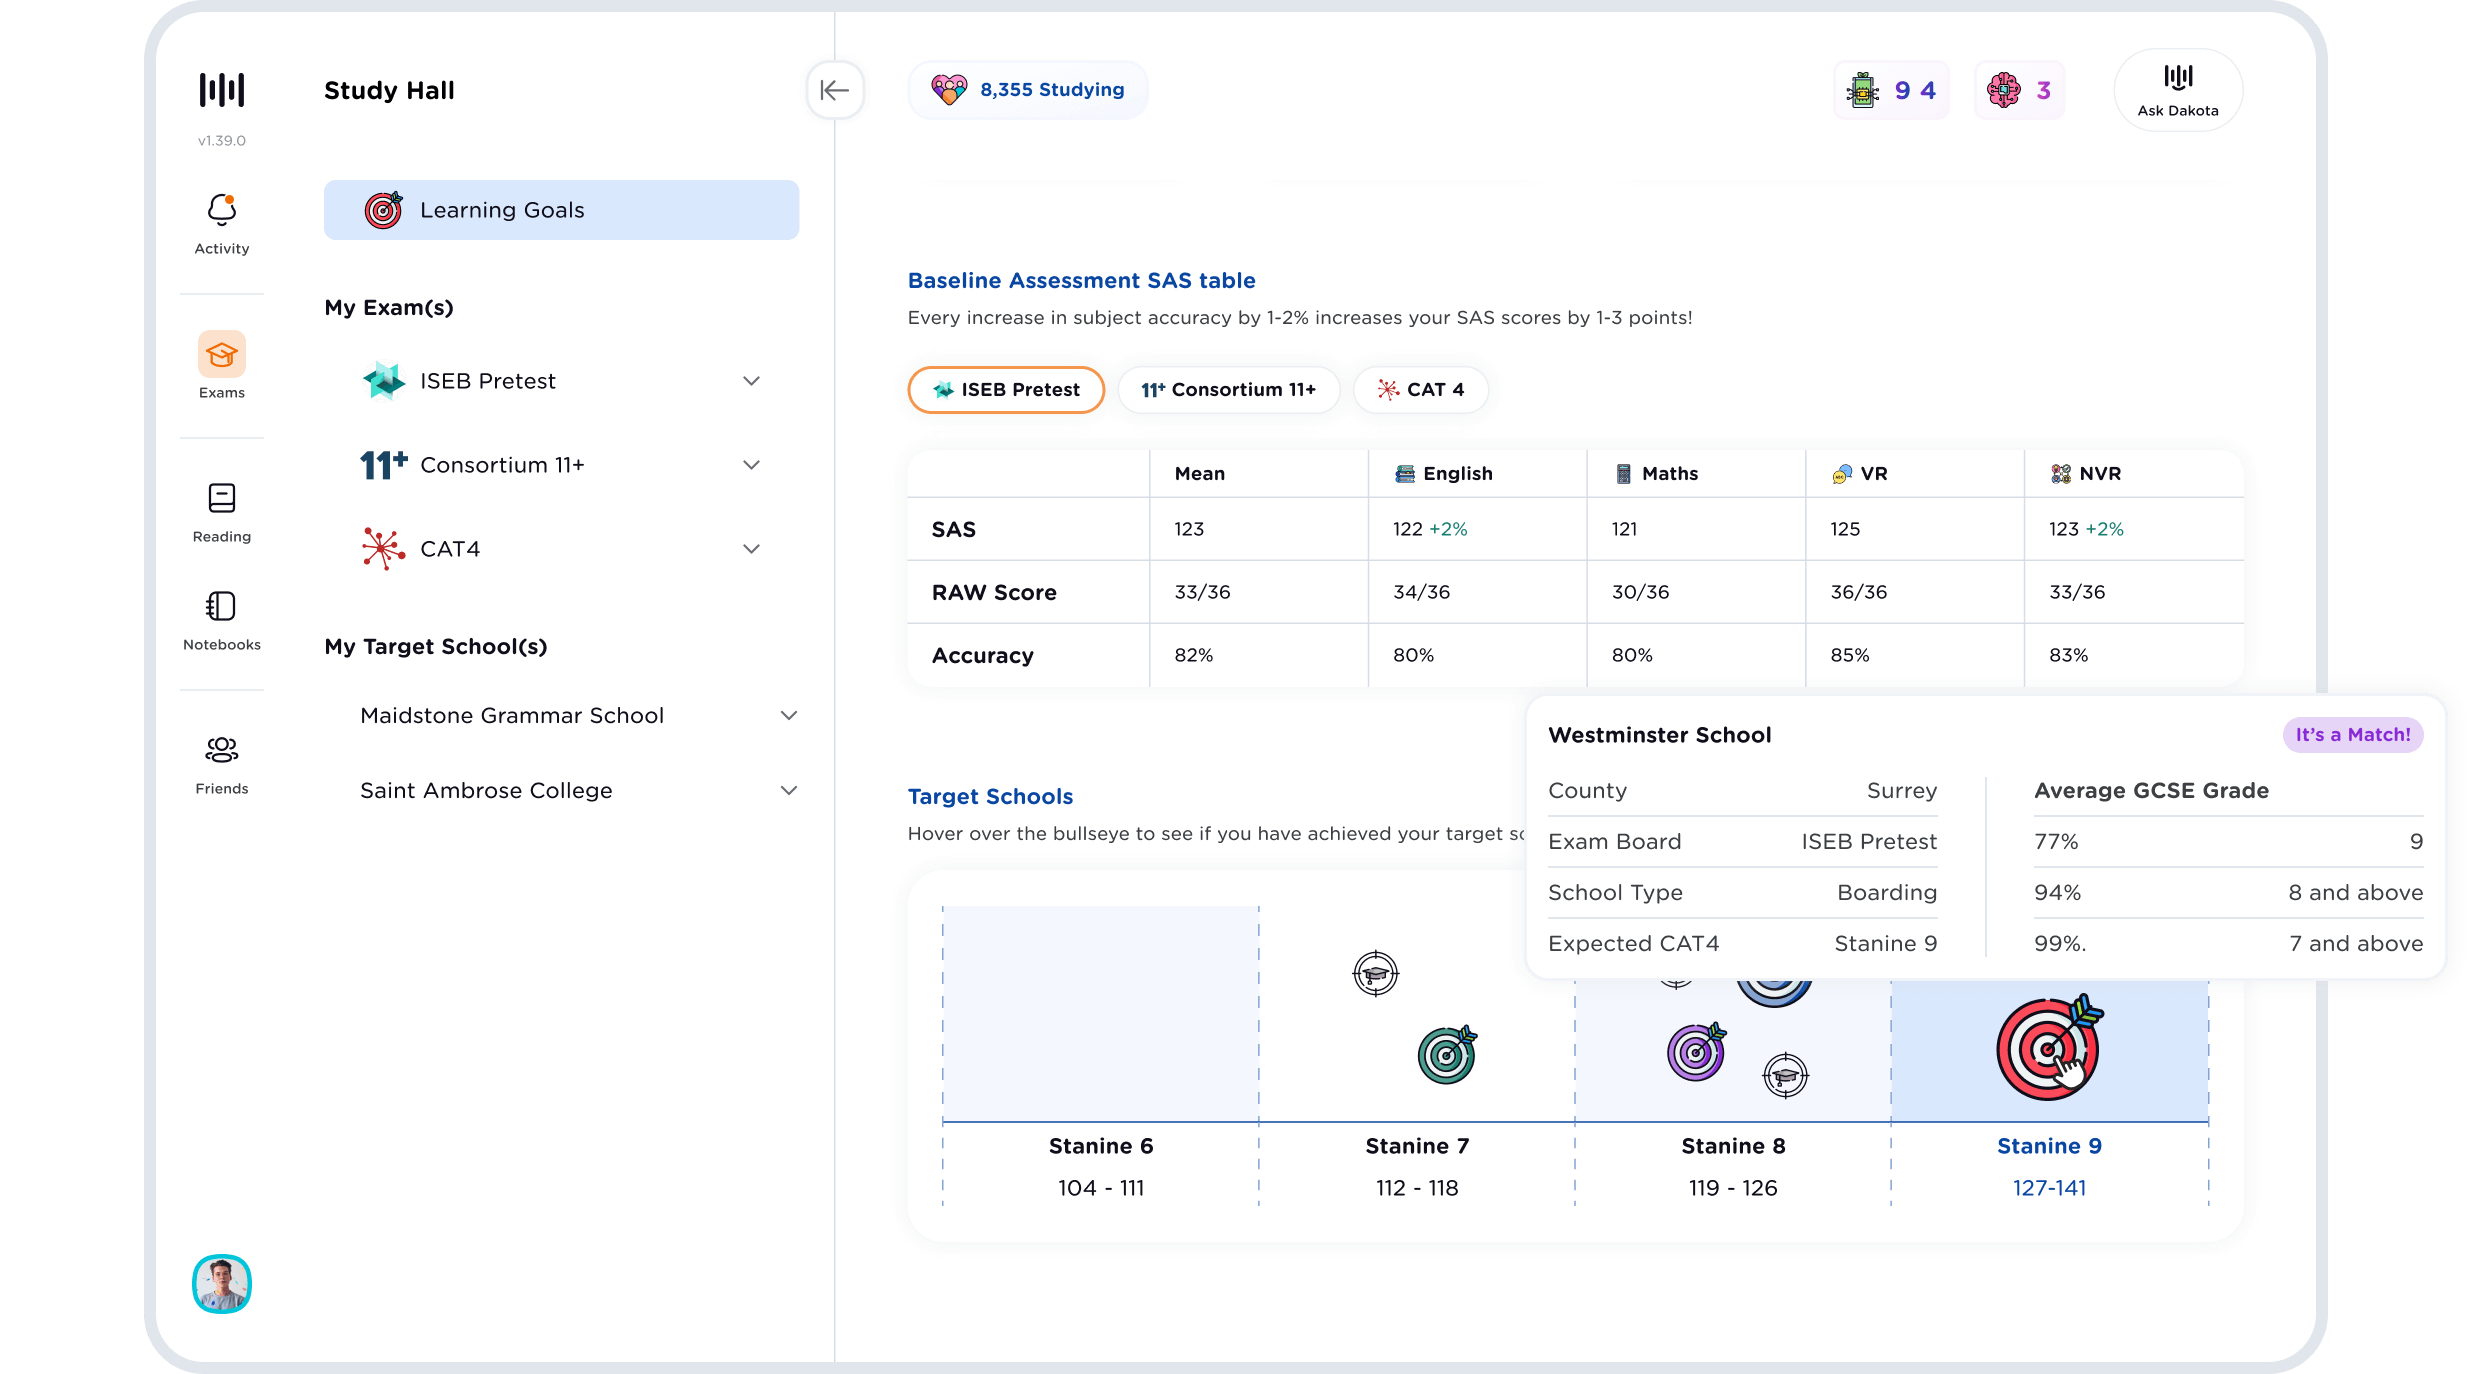Select the ISEB Pretest tab
This screenshot has height=1374, width=2472.
1003,389
